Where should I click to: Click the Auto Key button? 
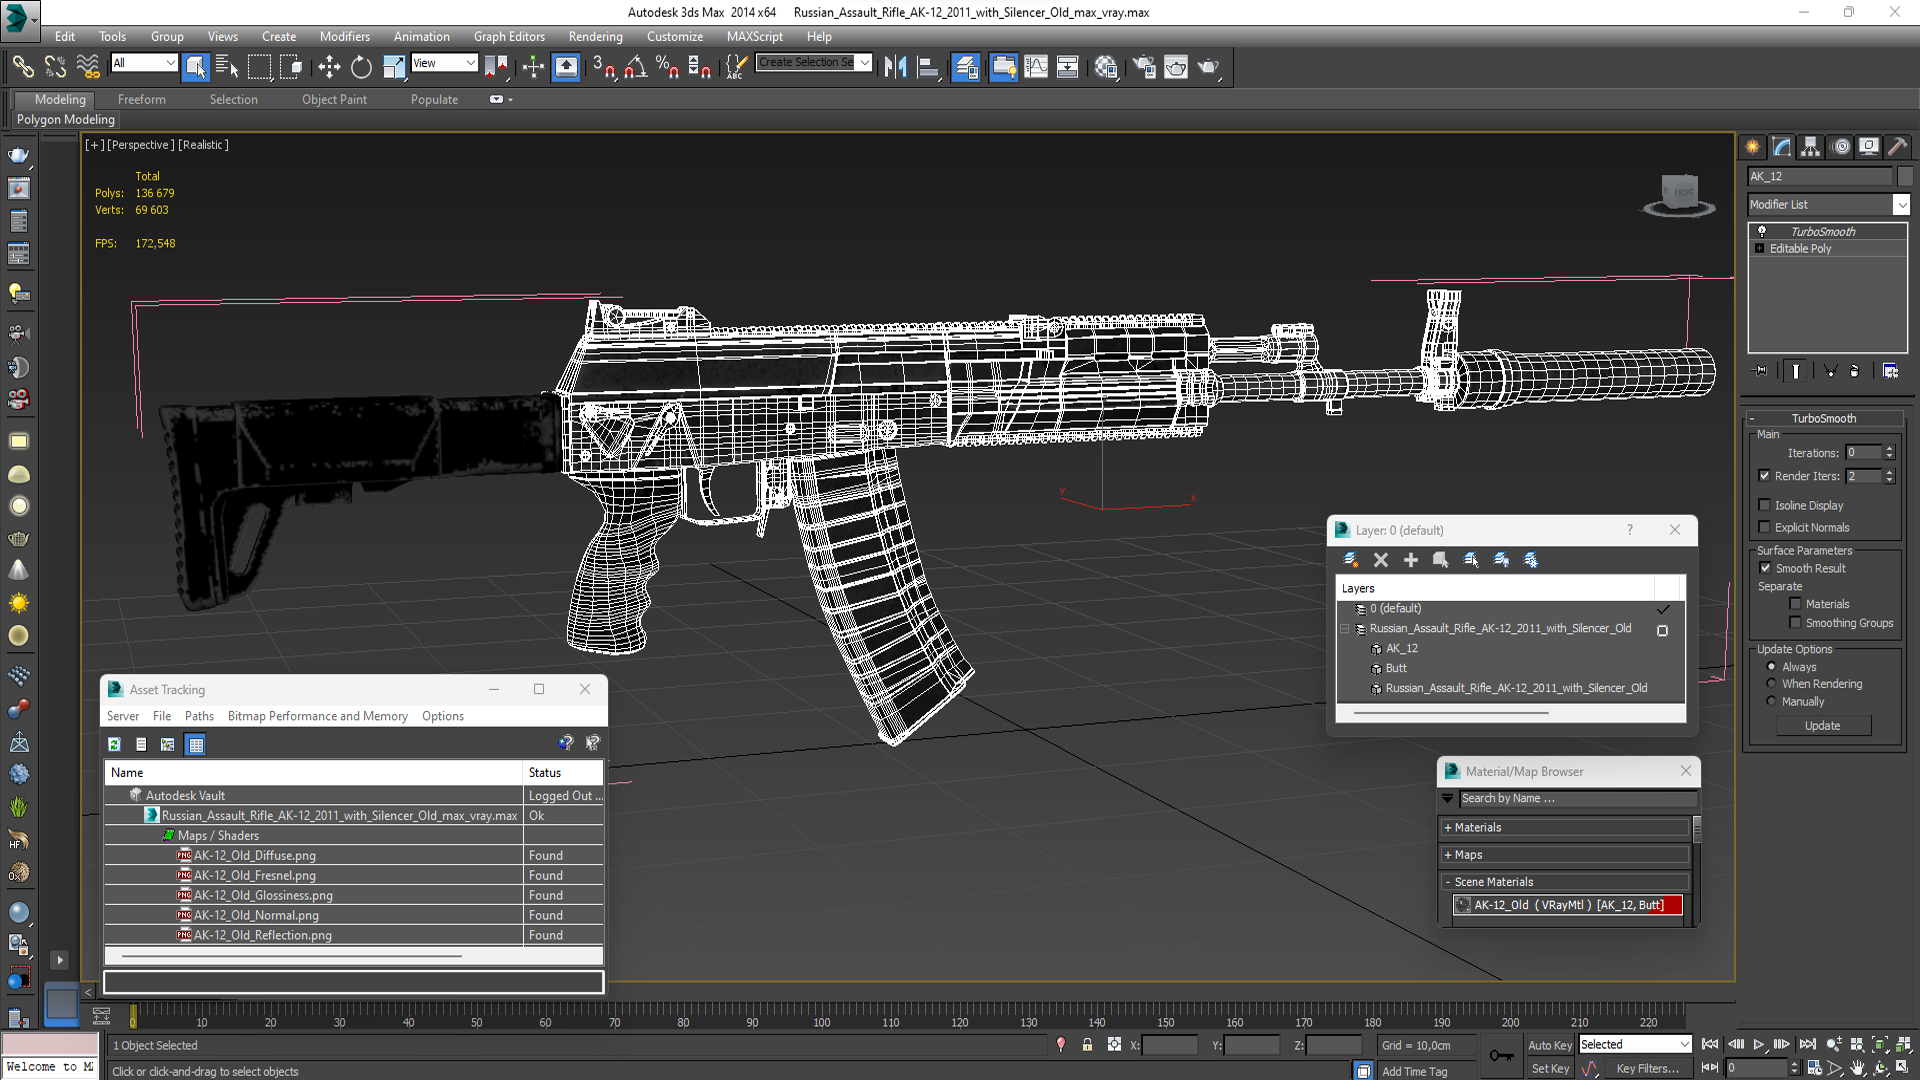click(x=1549, y=1045)
